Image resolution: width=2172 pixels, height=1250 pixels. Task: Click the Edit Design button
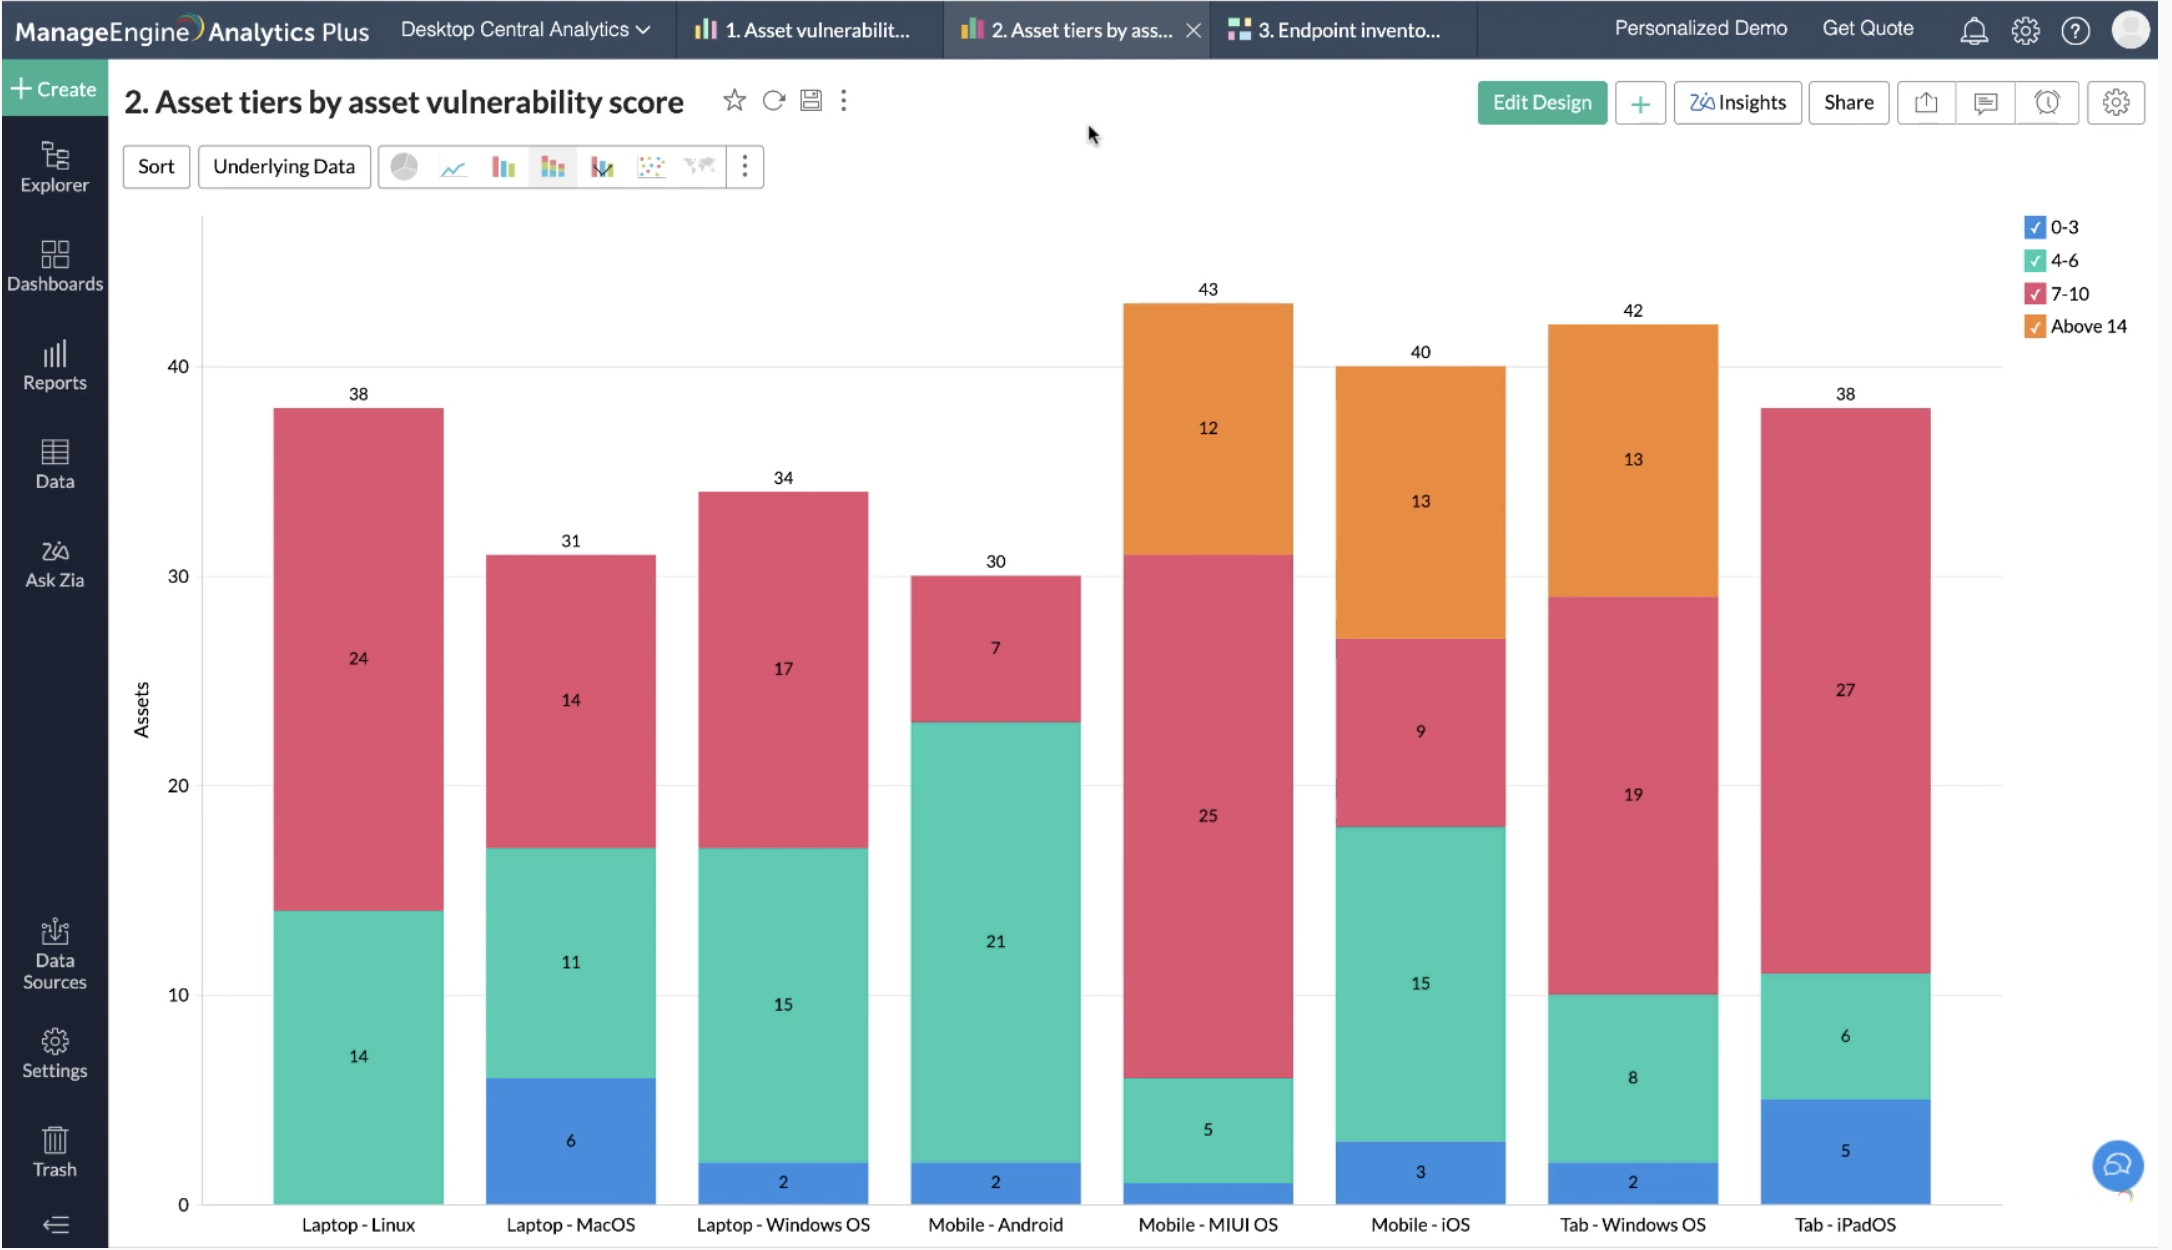point(1541,102)
